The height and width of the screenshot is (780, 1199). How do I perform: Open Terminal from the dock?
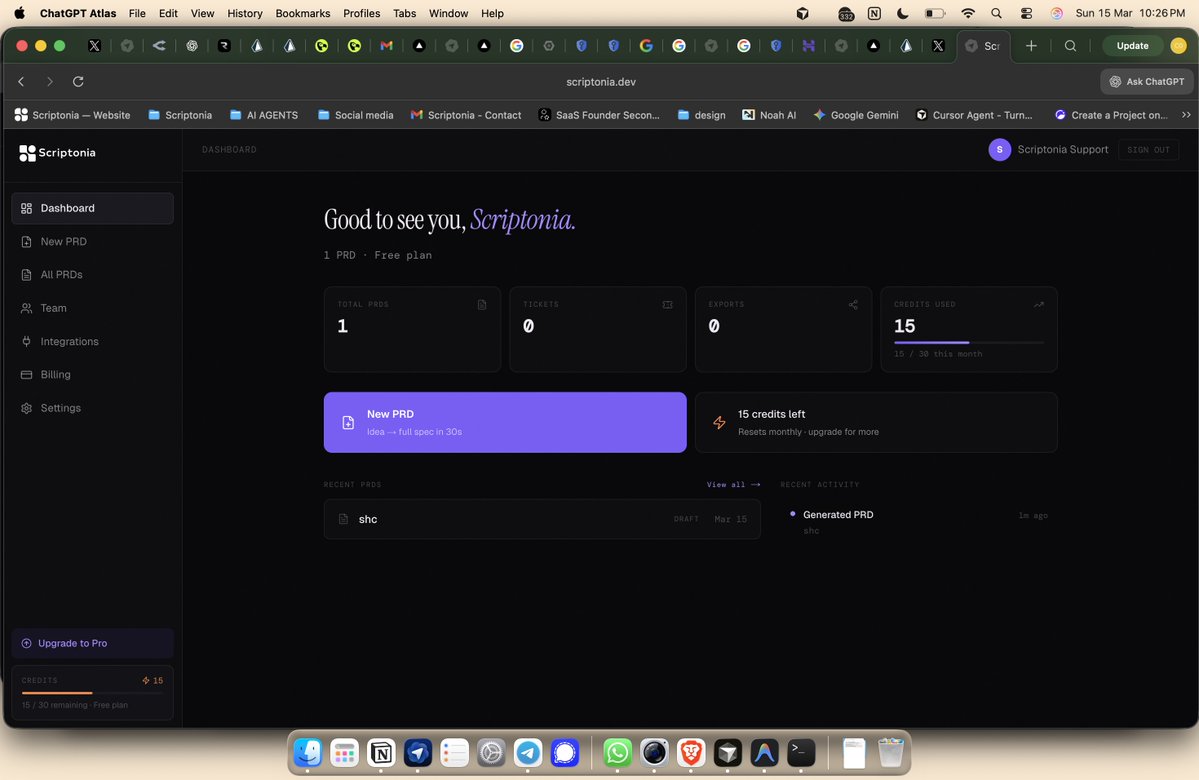(x=801, y=753)
